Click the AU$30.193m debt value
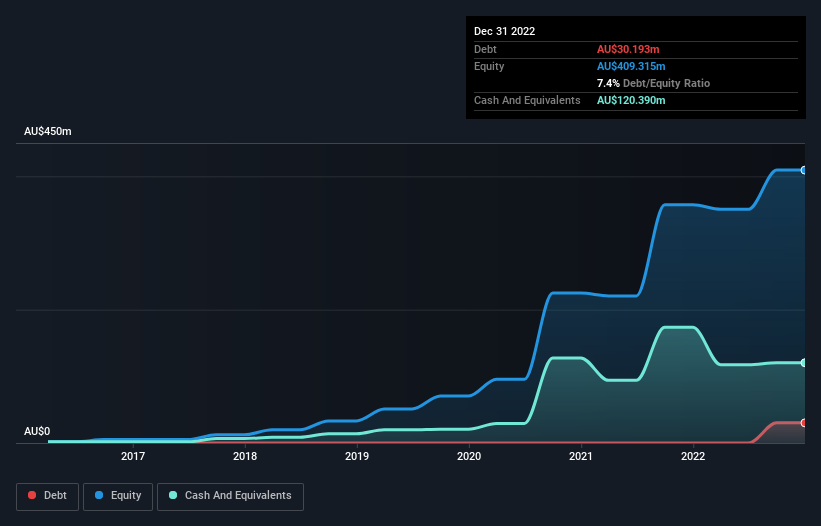Image resolution: width=821 pixels, height=526 pixels. pos(628,49)
